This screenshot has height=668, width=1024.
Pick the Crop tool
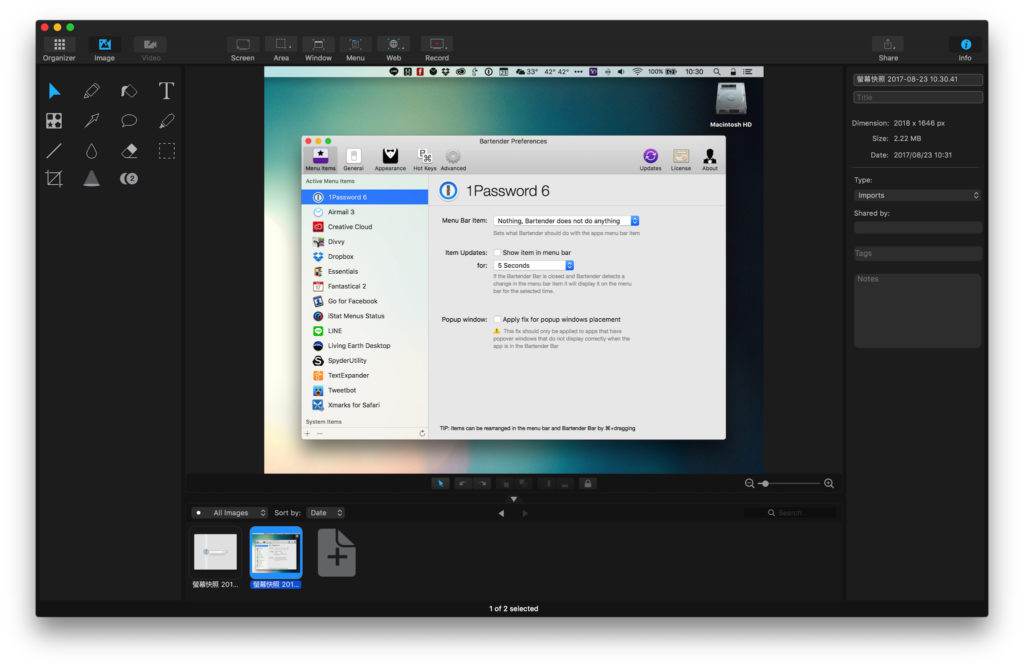(54, 179)
